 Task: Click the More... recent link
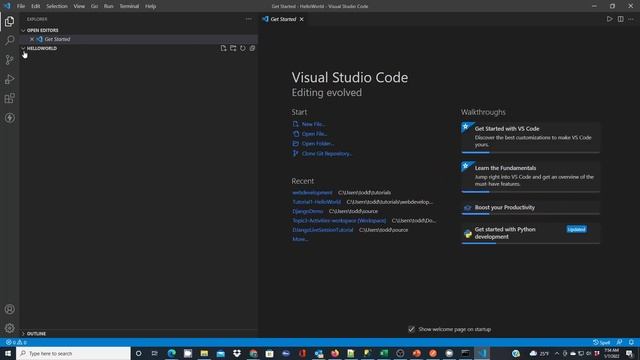(x=300, y=239)
